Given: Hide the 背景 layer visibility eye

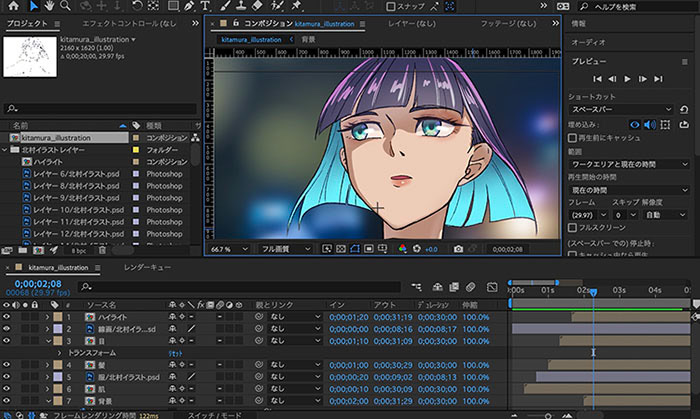Looking at the screenshot, I should 6,401.
